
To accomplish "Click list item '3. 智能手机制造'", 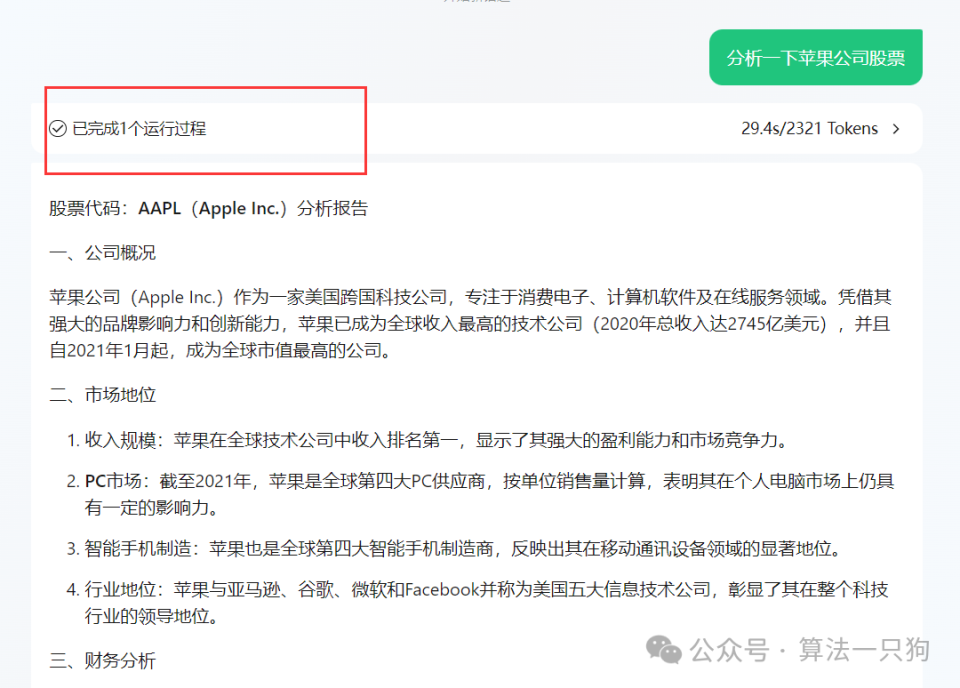I will [454, 548].
